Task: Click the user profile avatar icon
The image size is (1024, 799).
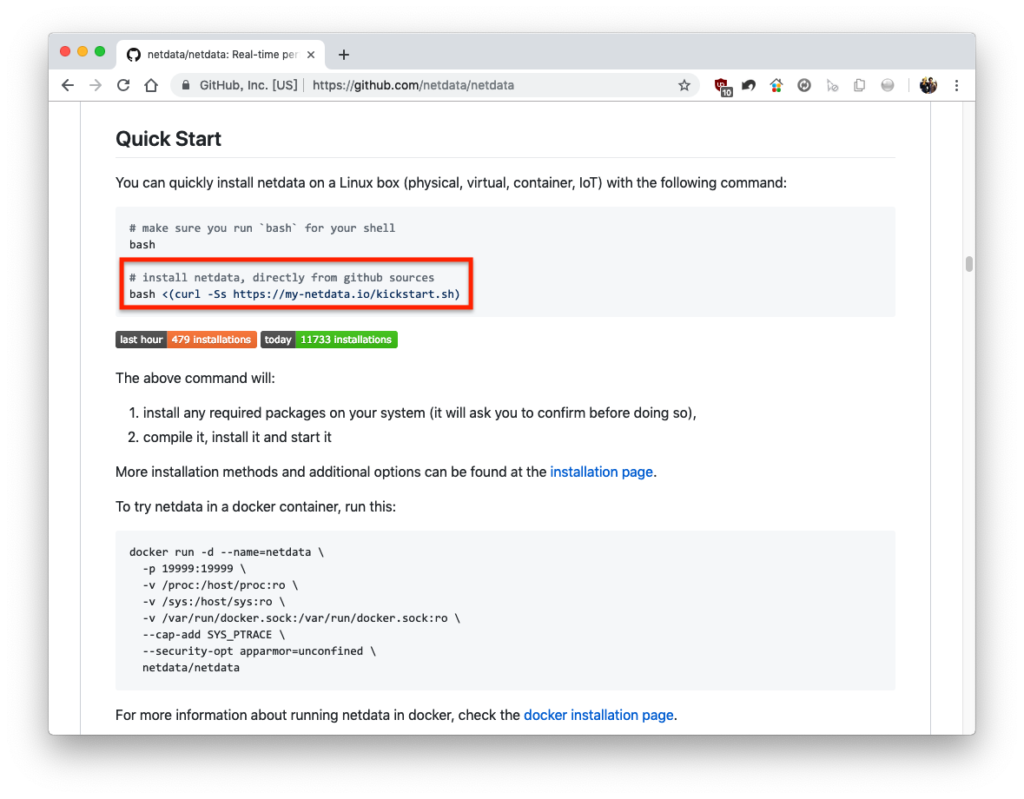Action: click(928, 86)
